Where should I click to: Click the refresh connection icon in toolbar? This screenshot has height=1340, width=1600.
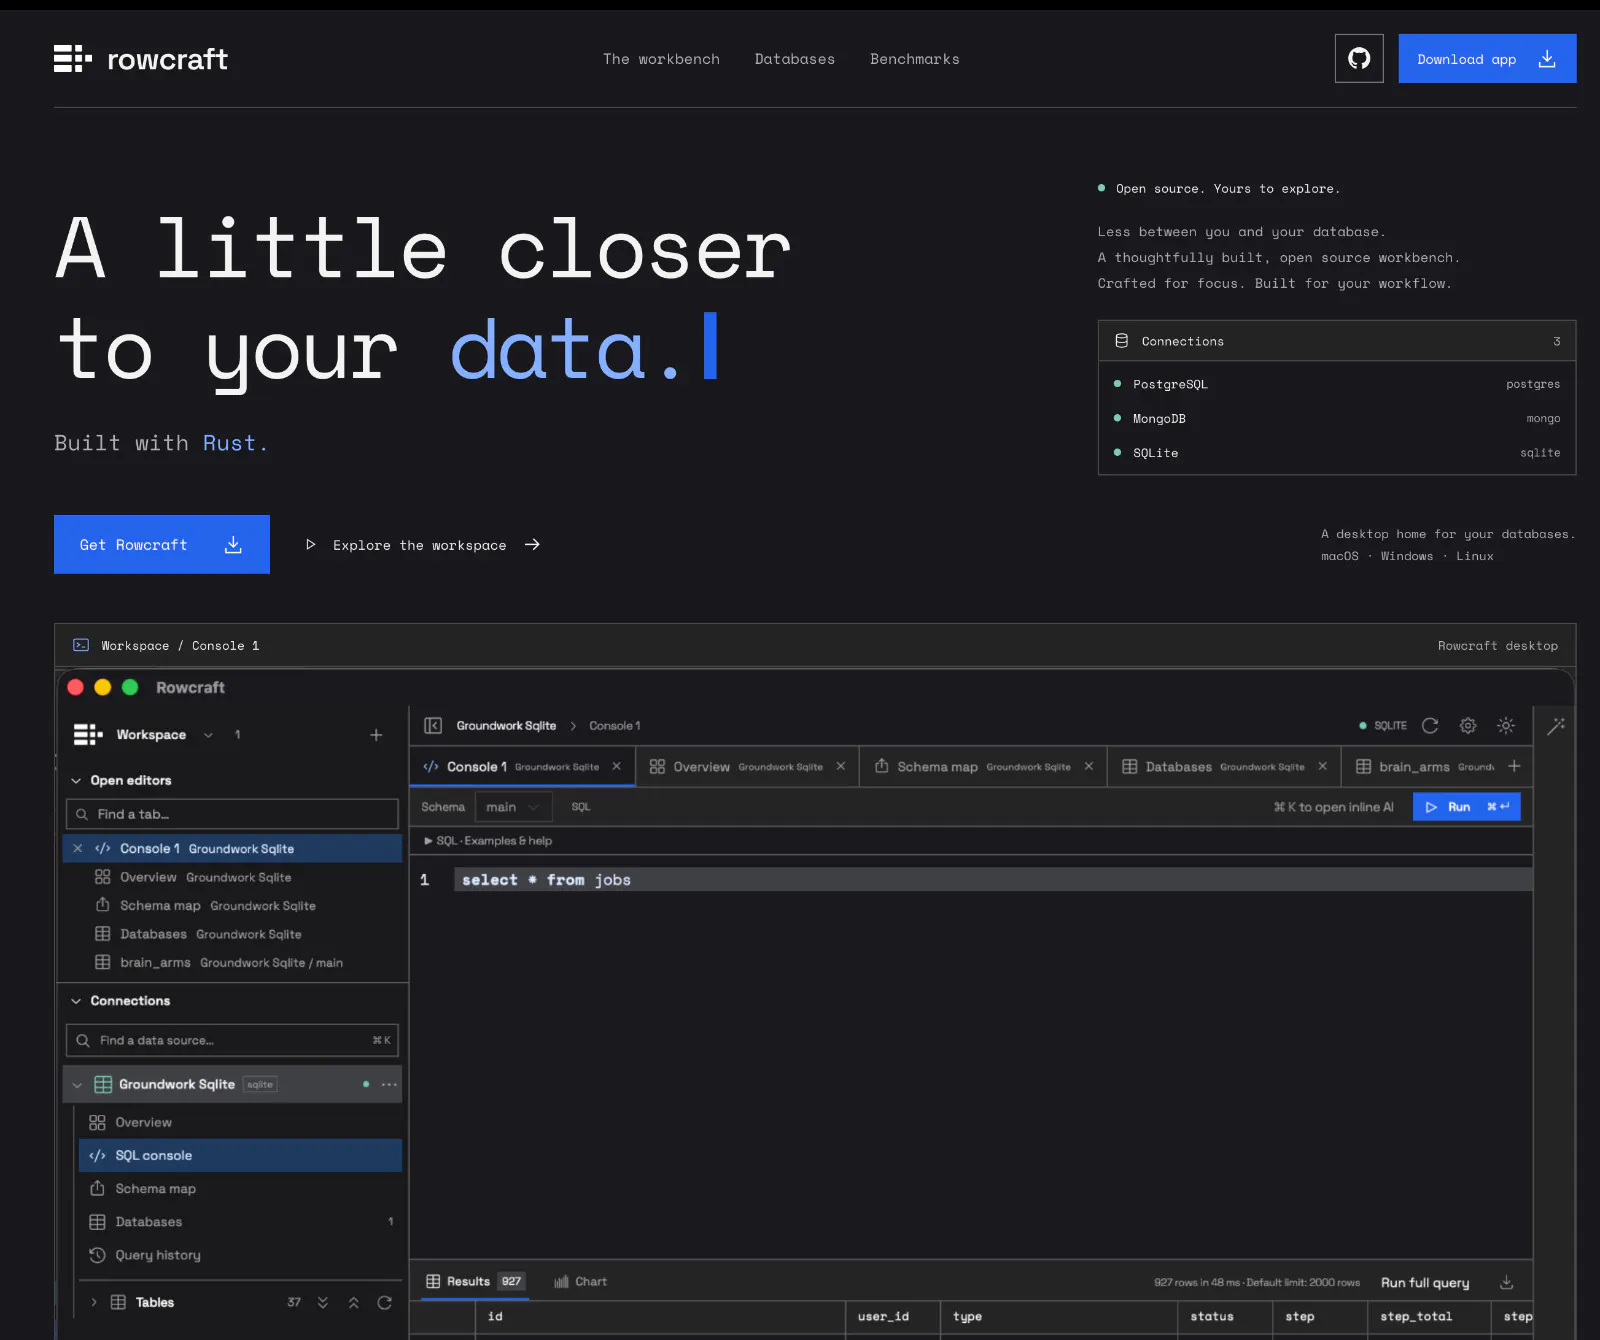[x=1430, y=725]
